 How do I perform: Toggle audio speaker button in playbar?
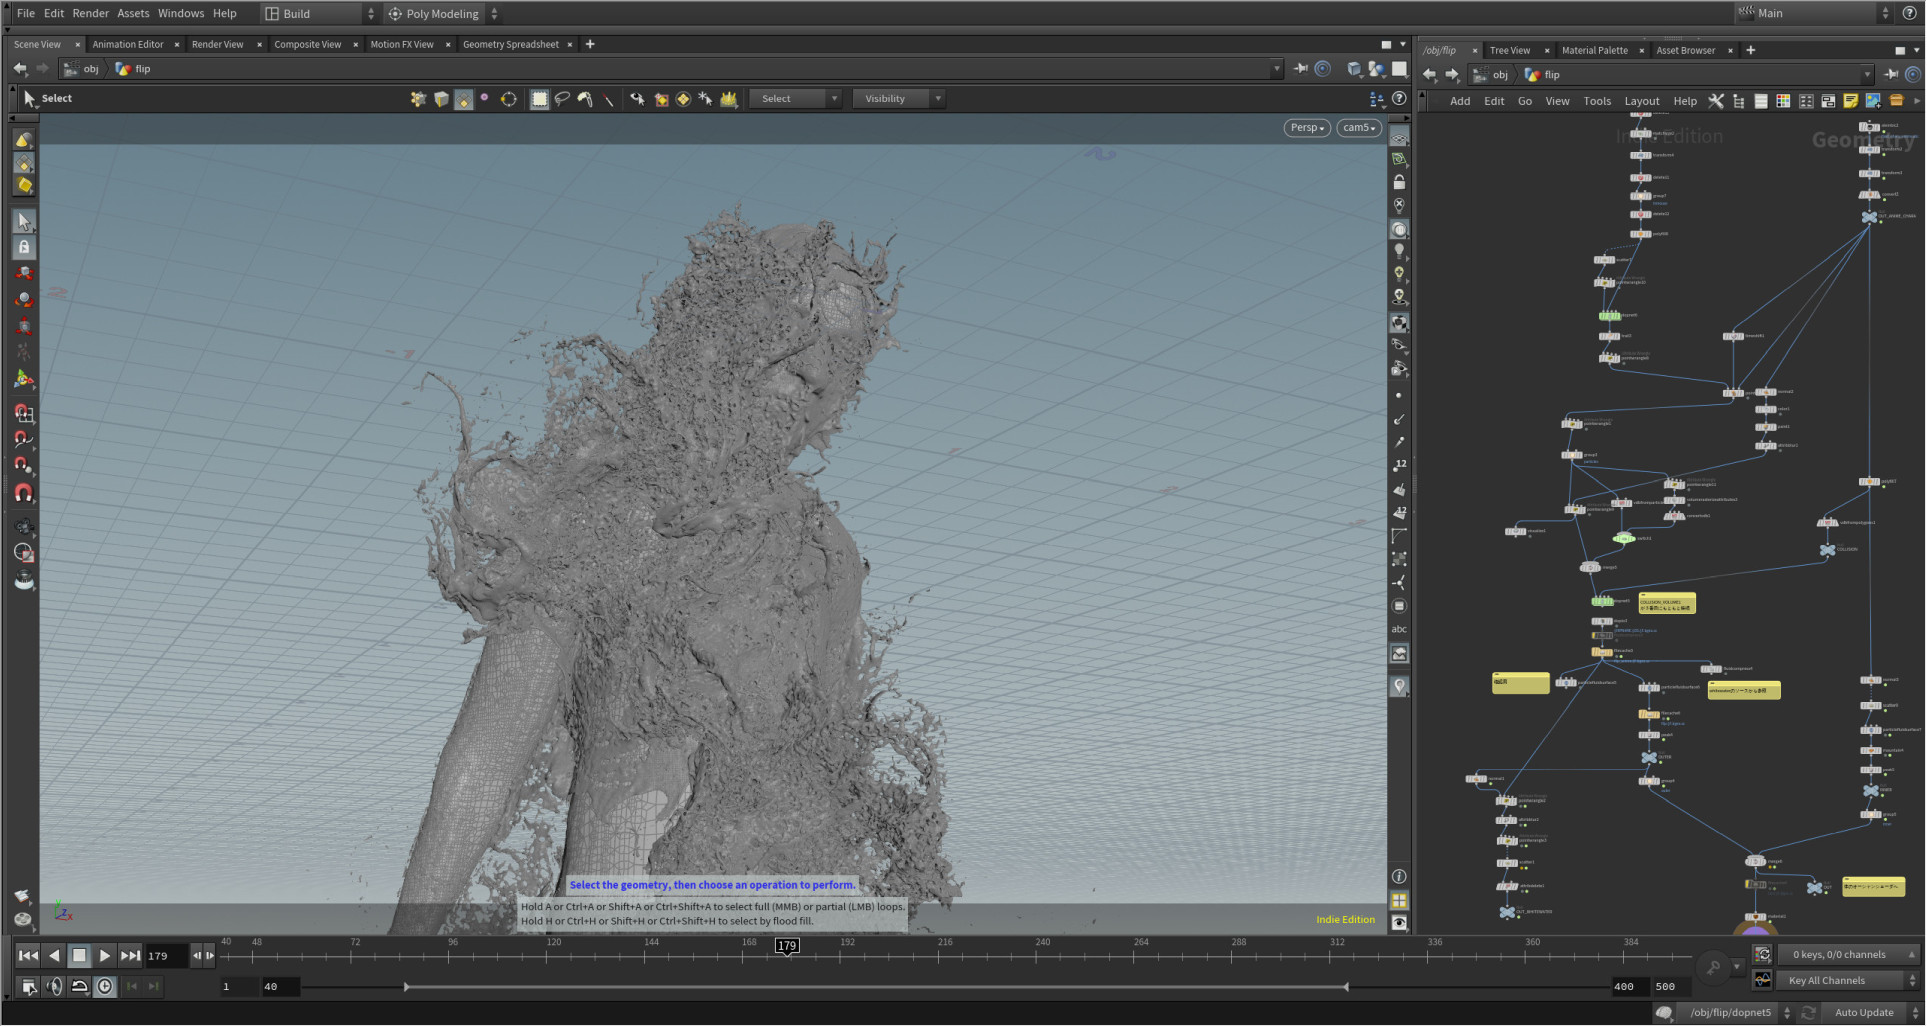pyautogui.click(x=54, y=987)
